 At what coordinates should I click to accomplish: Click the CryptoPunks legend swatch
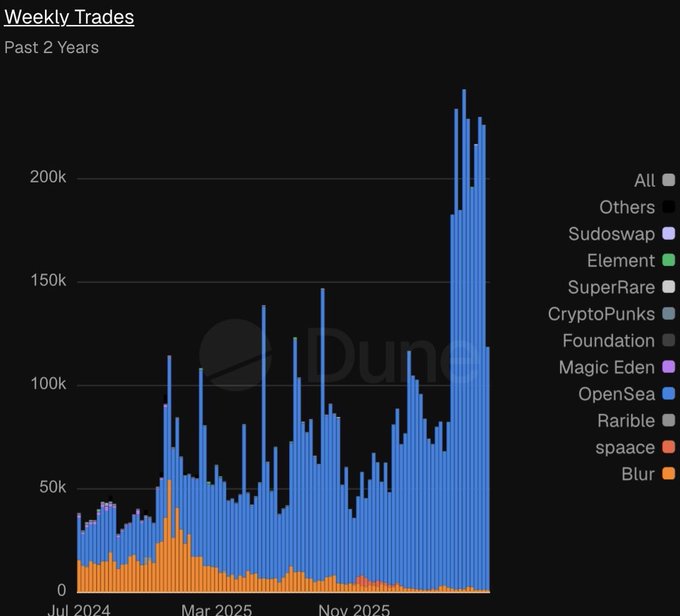(669, 314)
